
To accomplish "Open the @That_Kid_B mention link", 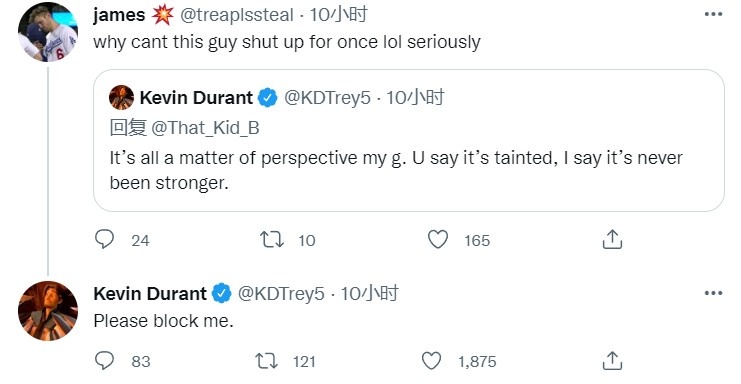I will tap(205, 128).
